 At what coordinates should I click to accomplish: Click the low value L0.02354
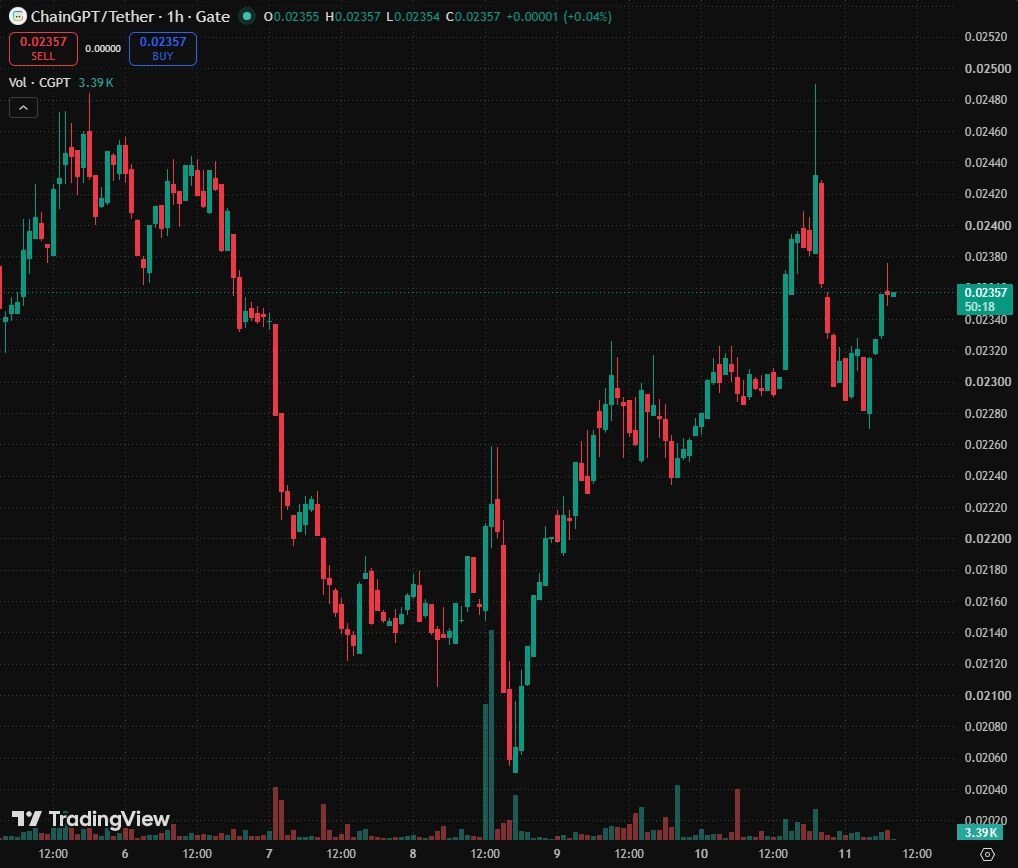[x=413, y=17]
